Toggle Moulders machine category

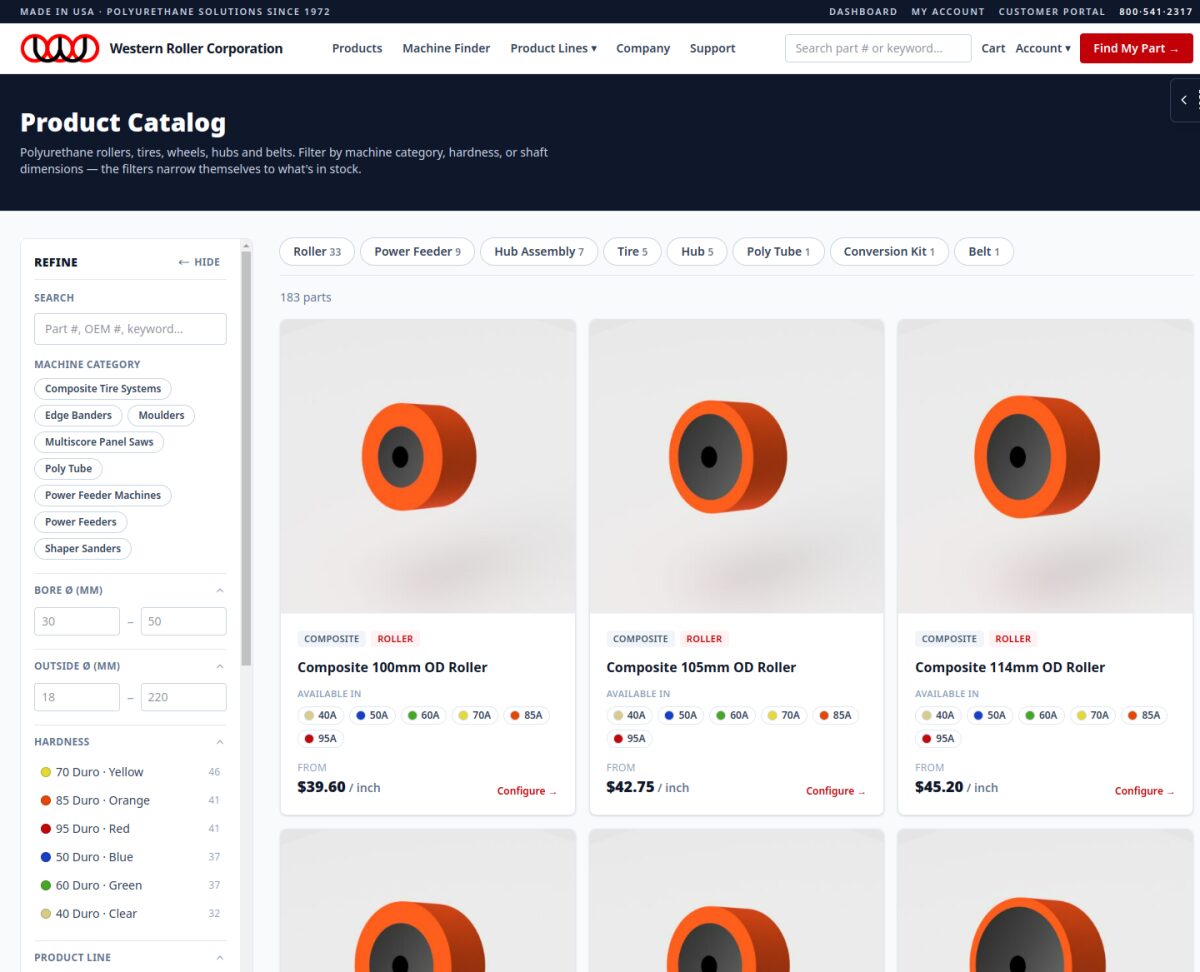pyautogui.click(x=161, y=415)
